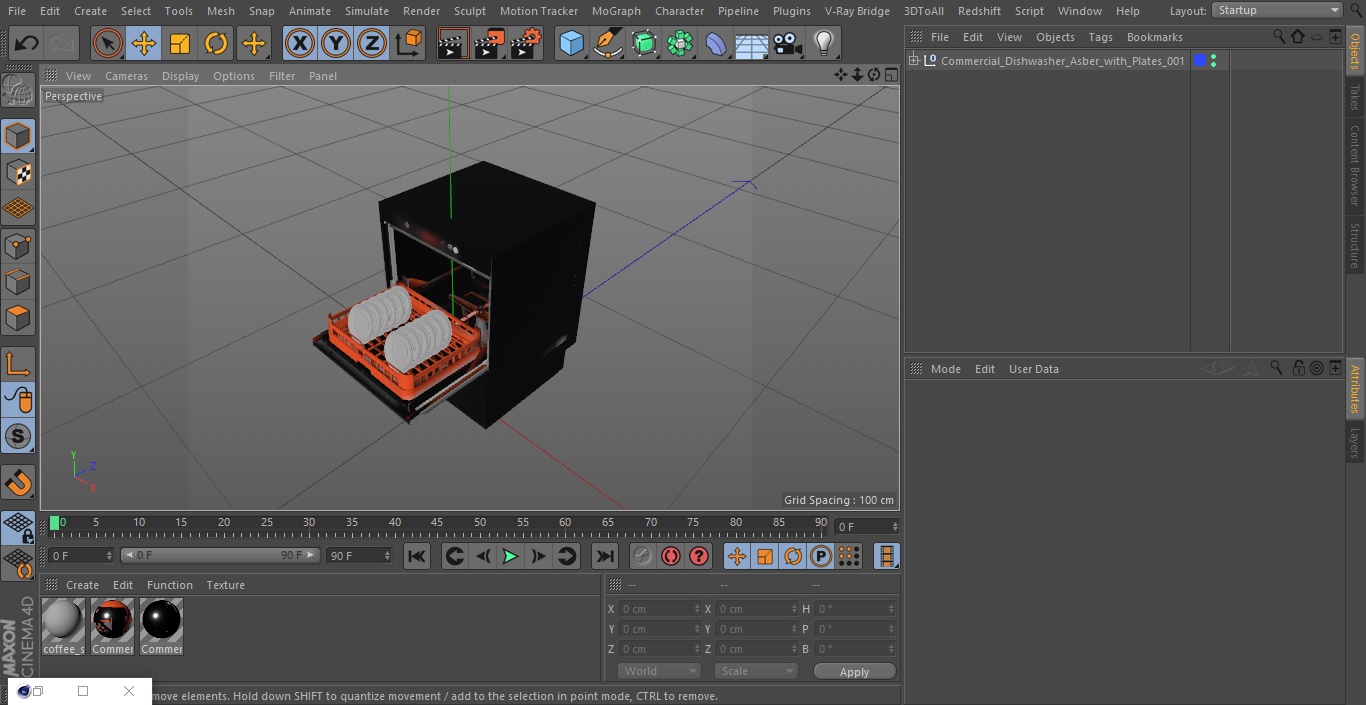Add a Camera object
This screenshot has width=1366, height=705.
click(x=788, y=44)
